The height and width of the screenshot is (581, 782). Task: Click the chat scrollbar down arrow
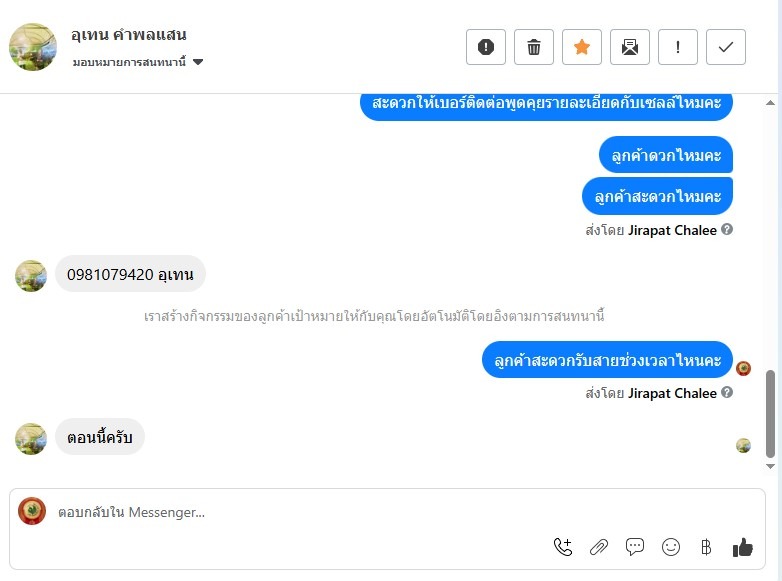point(771,466)
